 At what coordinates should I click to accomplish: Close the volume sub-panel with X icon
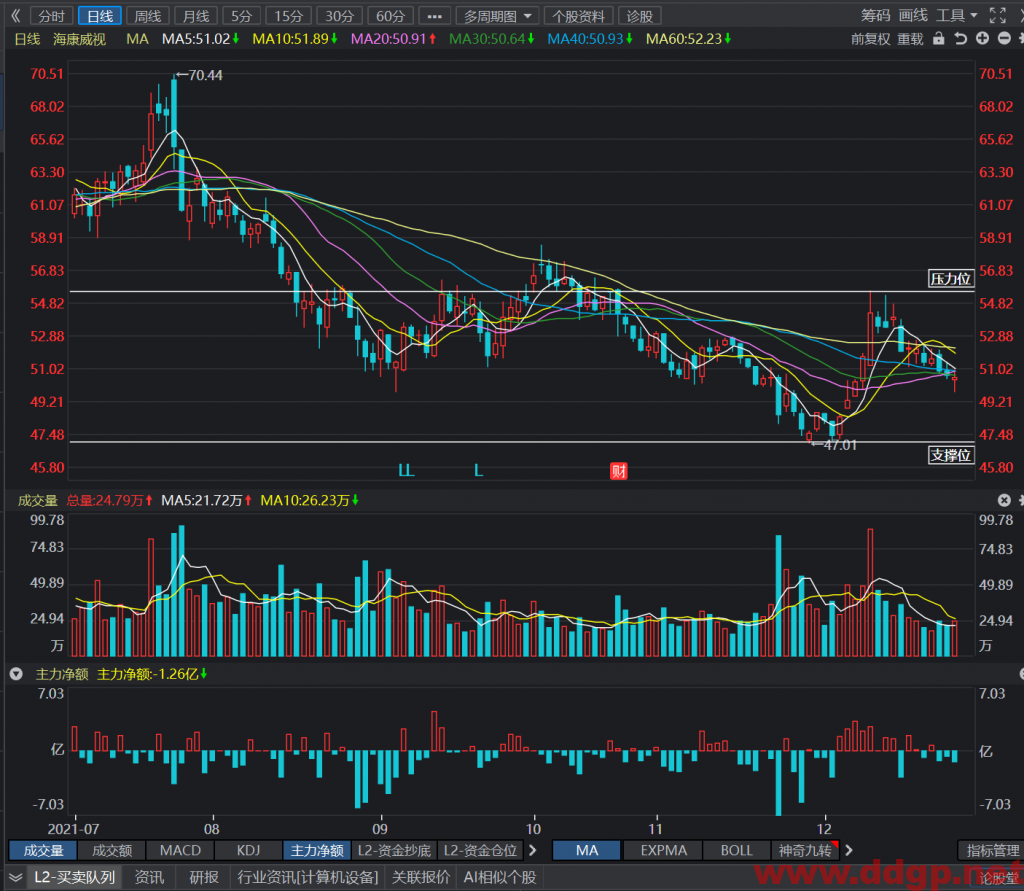point(1004,500)
